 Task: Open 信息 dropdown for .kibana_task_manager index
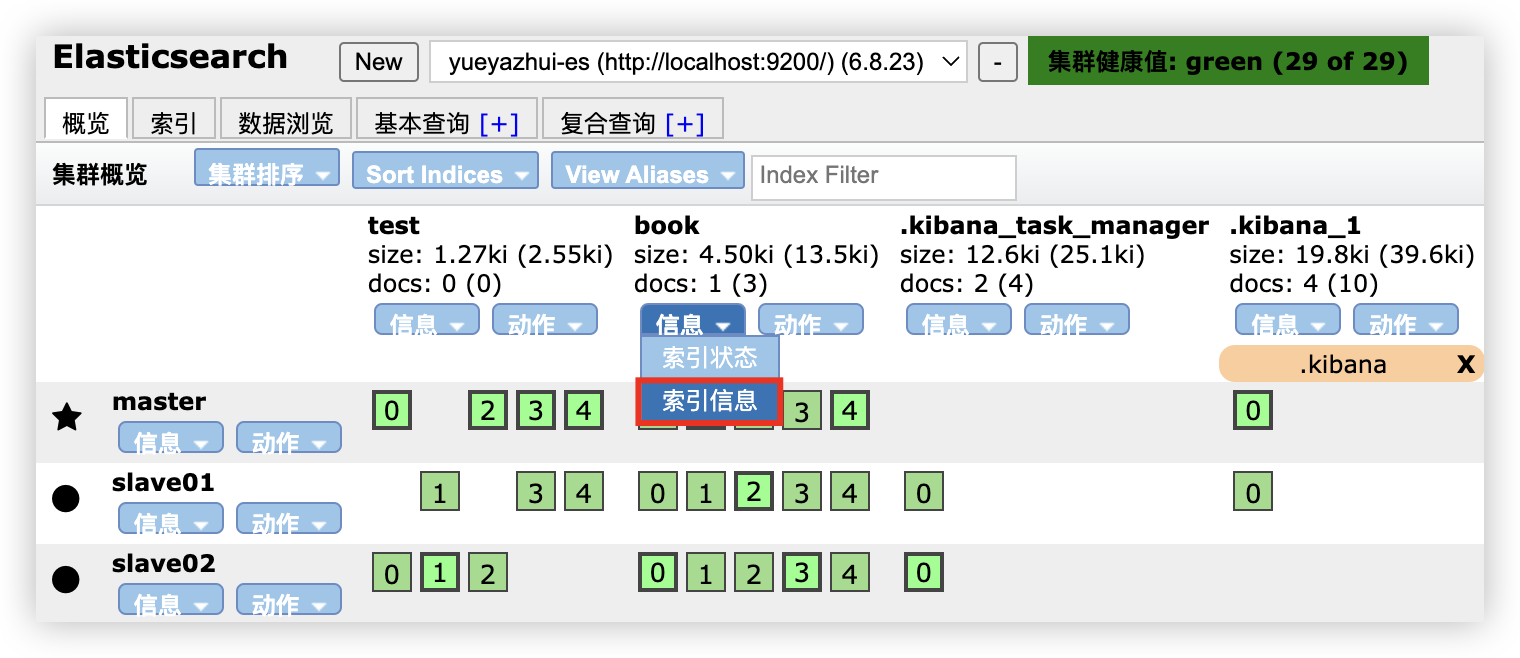(x=959, y=320)
